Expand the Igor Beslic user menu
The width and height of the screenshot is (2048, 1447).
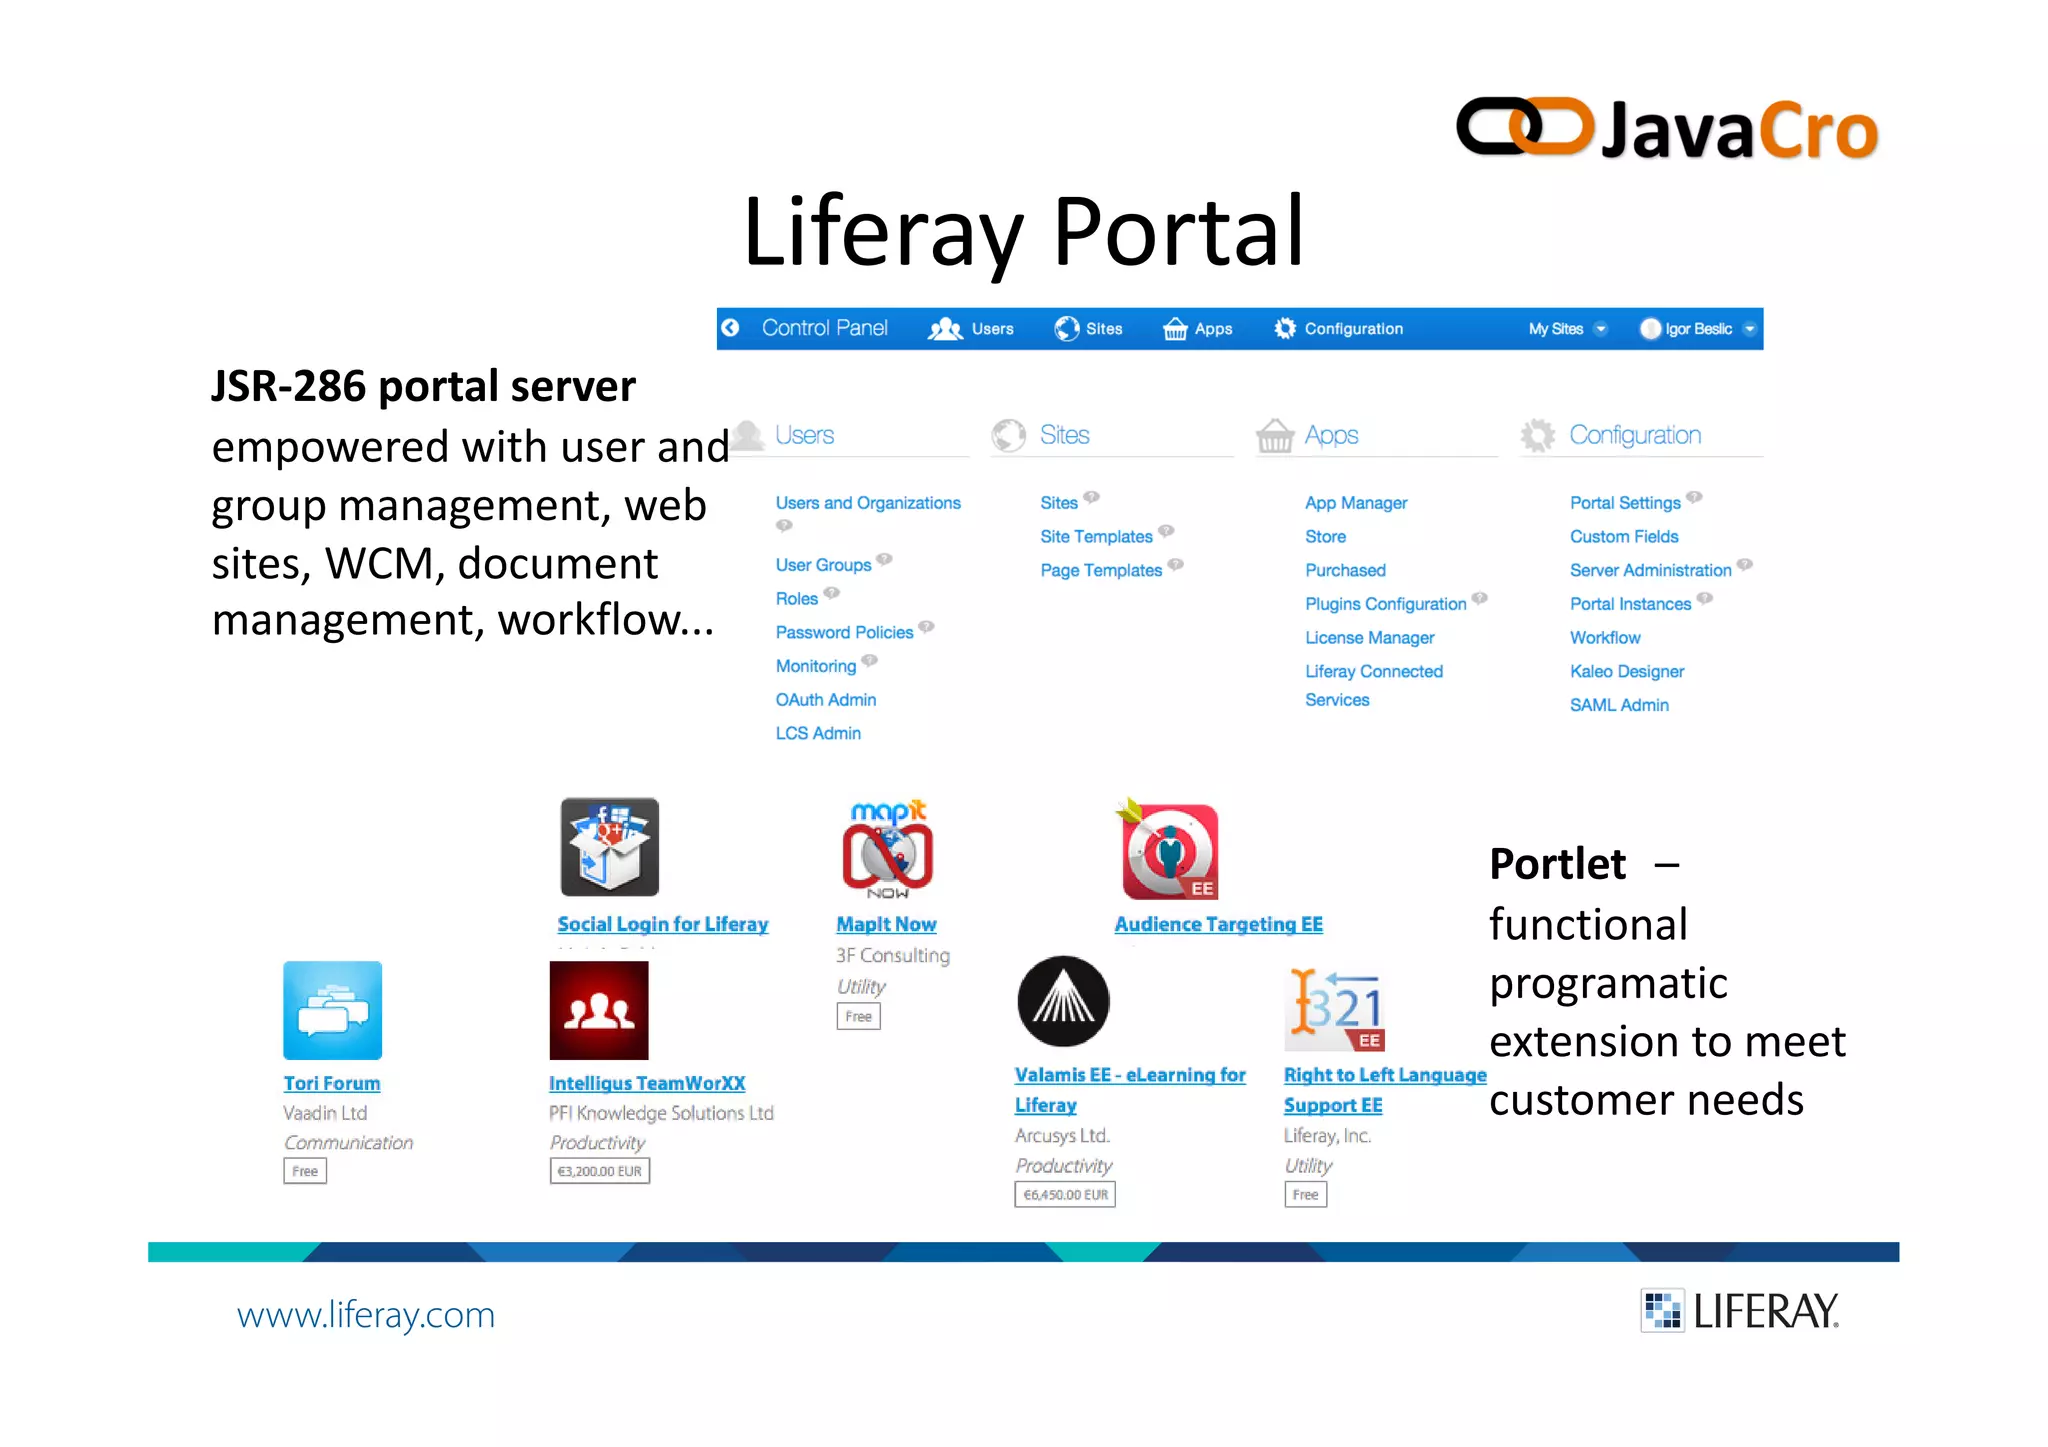(x=1699, y=329)
